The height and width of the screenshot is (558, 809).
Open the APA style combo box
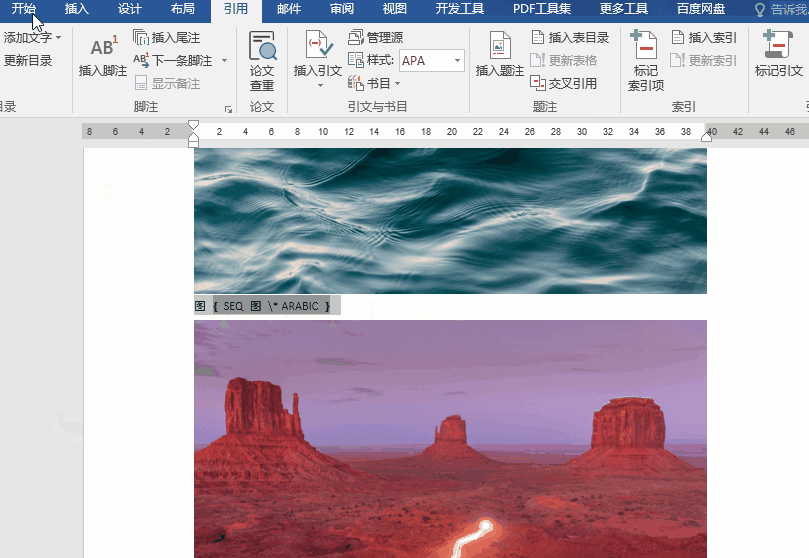(x=432, y=60)
